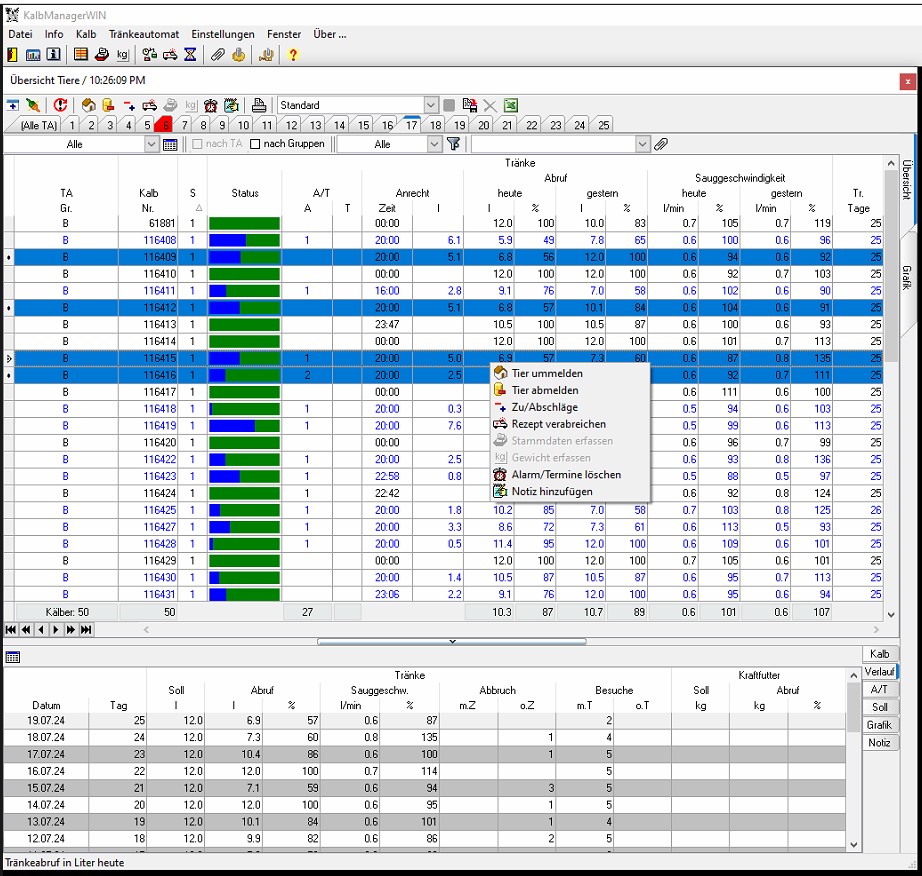
Task: Click the 'Grafik' button in lower panel
Action: pos(878,725)
